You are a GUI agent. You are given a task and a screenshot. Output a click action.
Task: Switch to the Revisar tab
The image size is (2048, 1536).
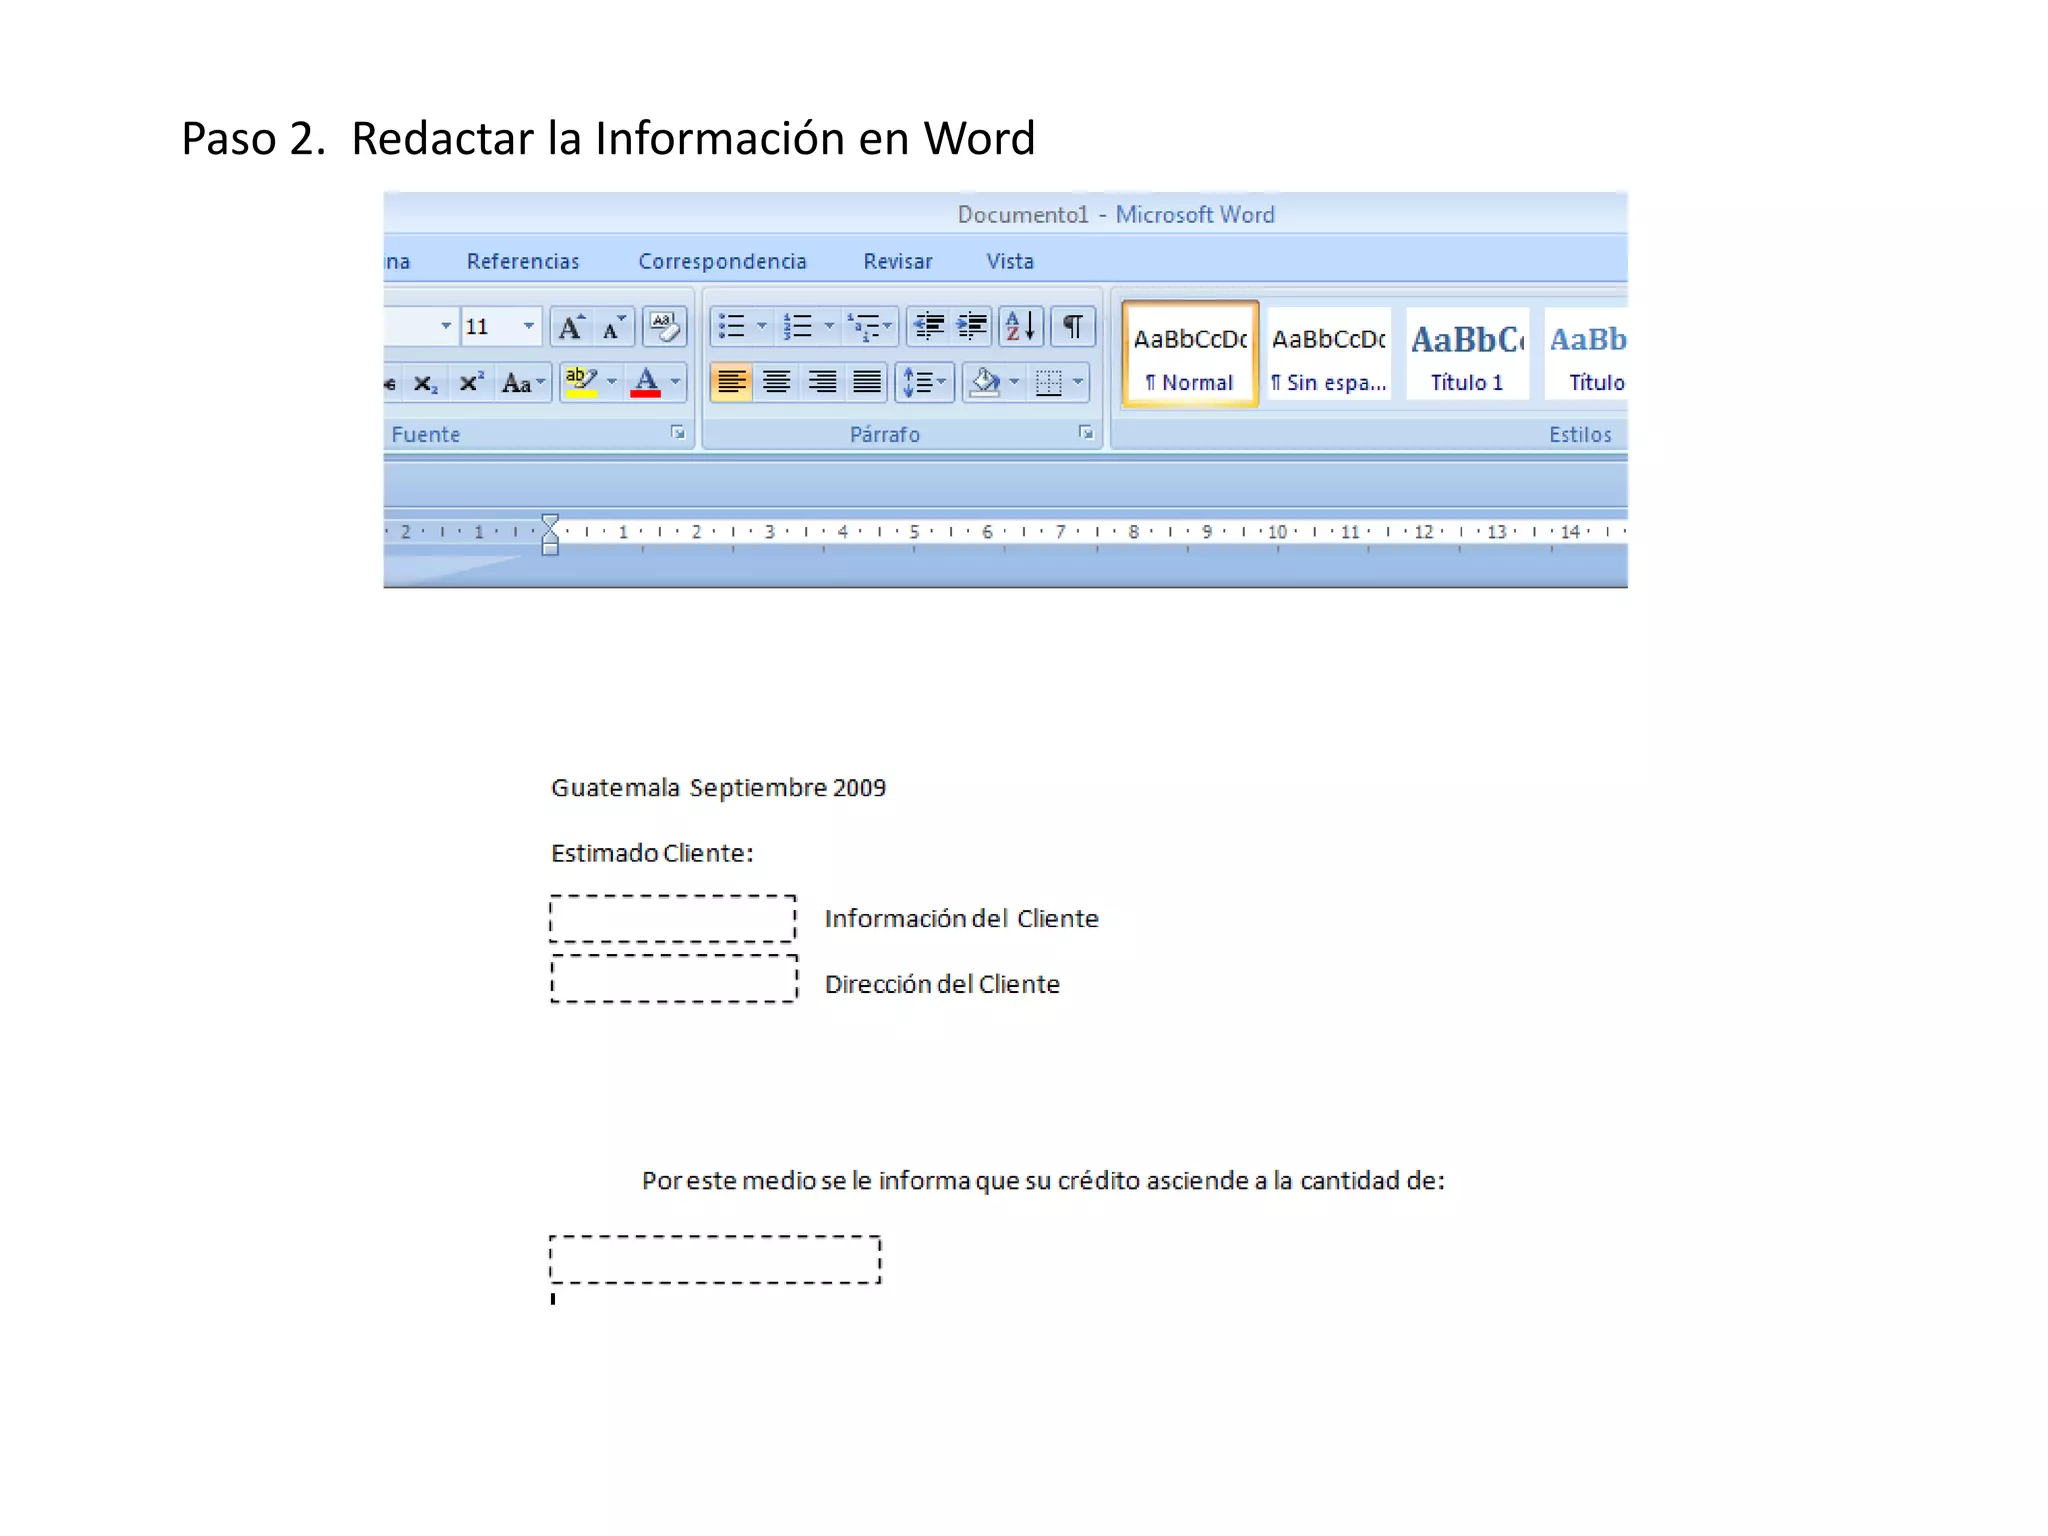coord(897,262)
